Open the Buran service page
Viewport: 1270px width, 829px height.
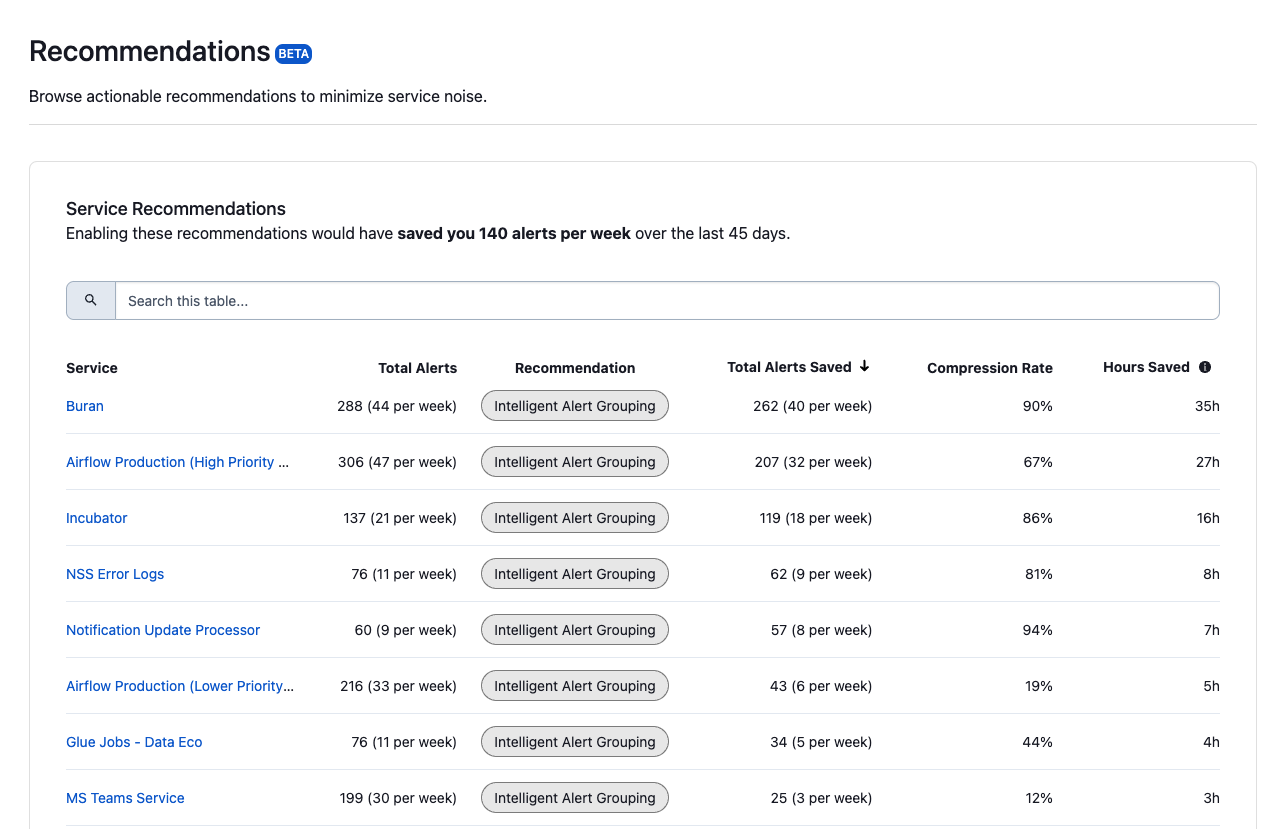coord(84,406)
